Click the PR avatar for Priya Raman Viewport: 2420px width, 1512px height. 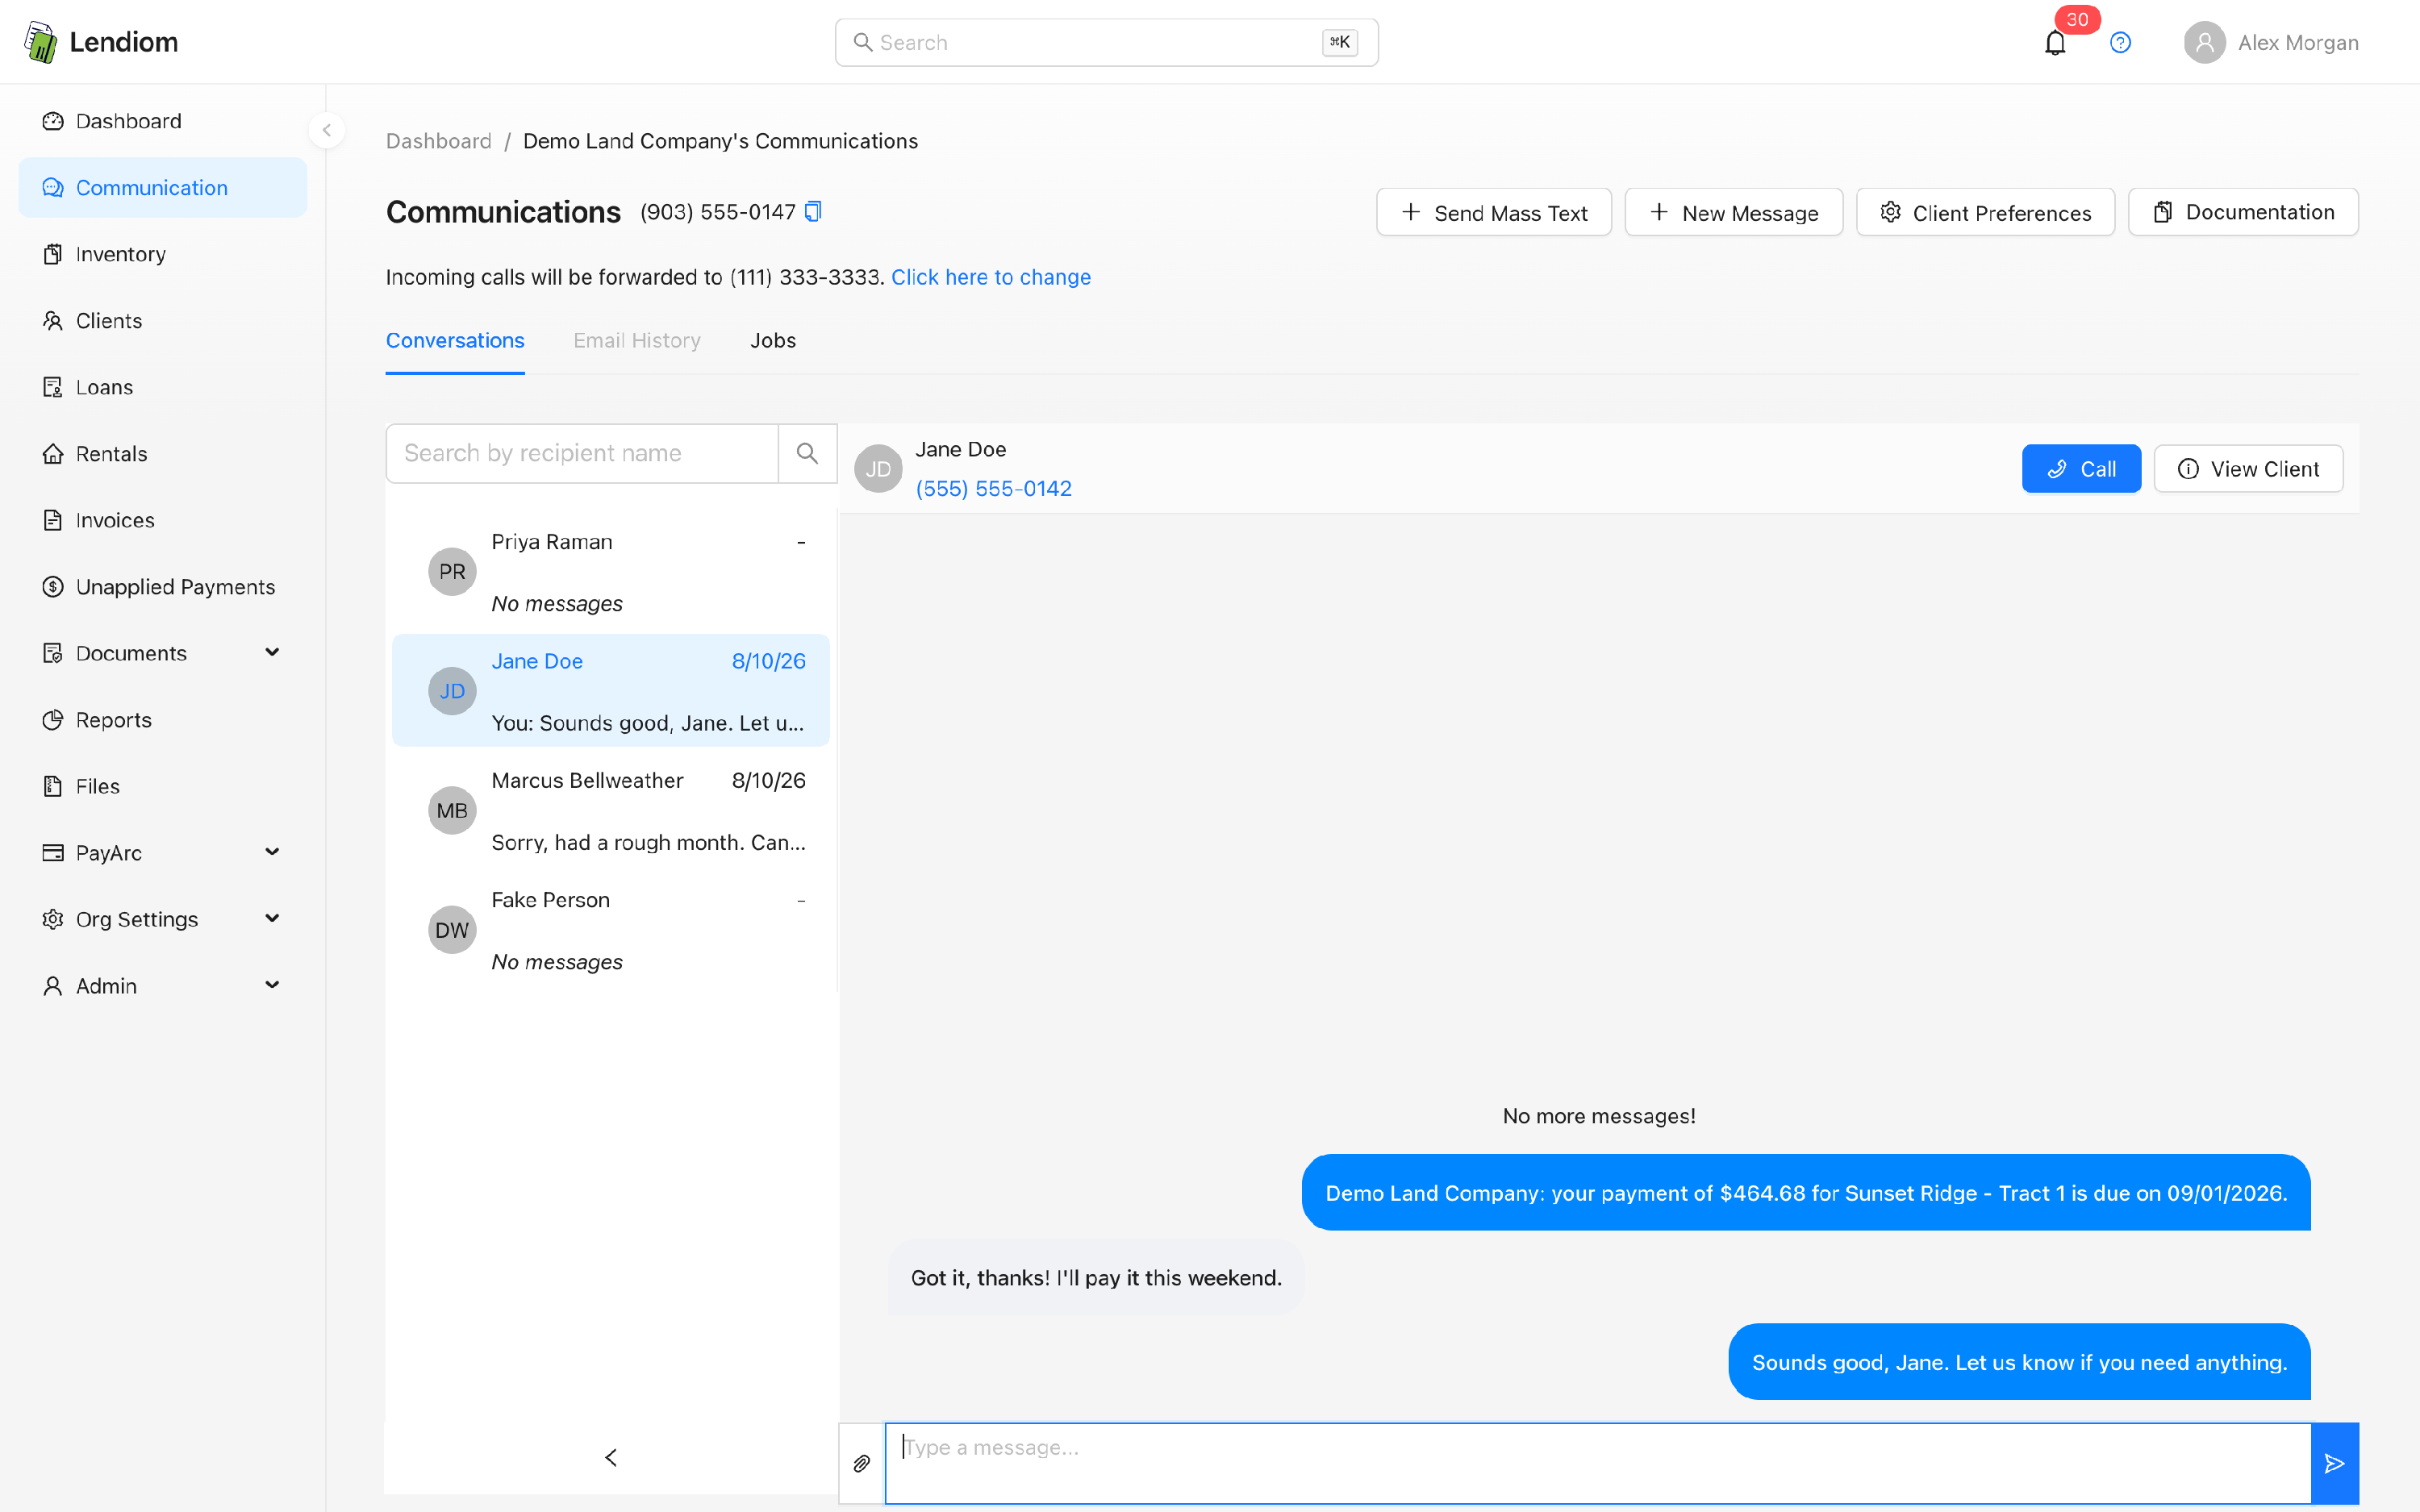click(x=452, y=572)
